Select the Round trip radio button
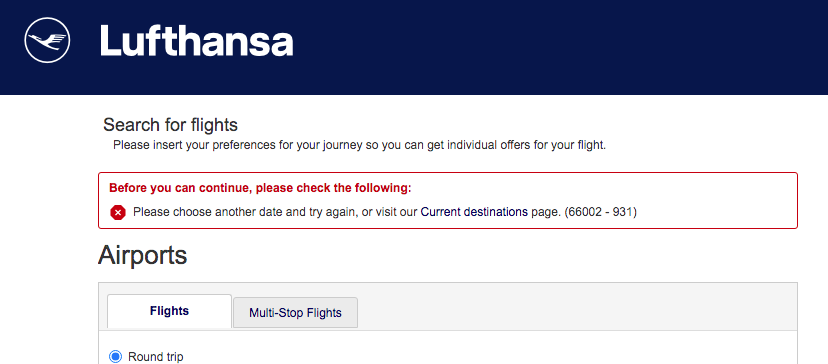Screen dimensions: 828x364 [x=115, y=357]
